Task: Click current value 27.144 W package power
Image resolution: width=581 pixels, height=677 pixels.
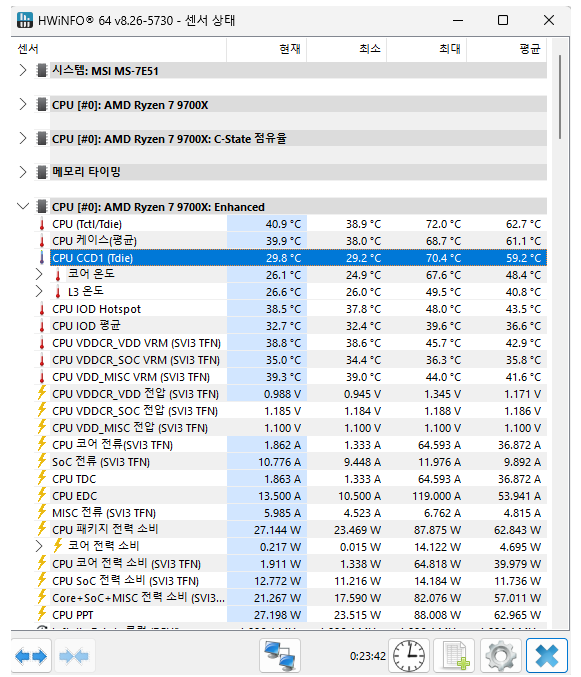Action: pos(277,530)
